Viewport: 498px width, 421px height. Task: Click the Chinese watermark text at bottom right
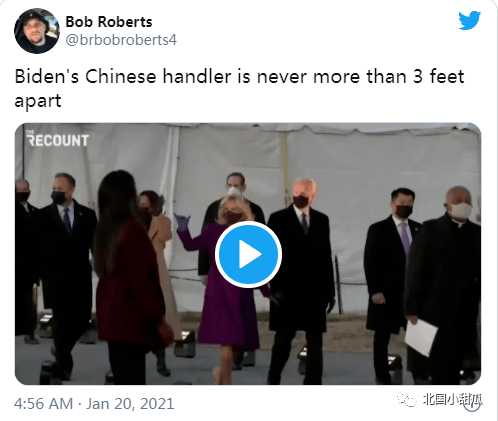tap(452, 399)
